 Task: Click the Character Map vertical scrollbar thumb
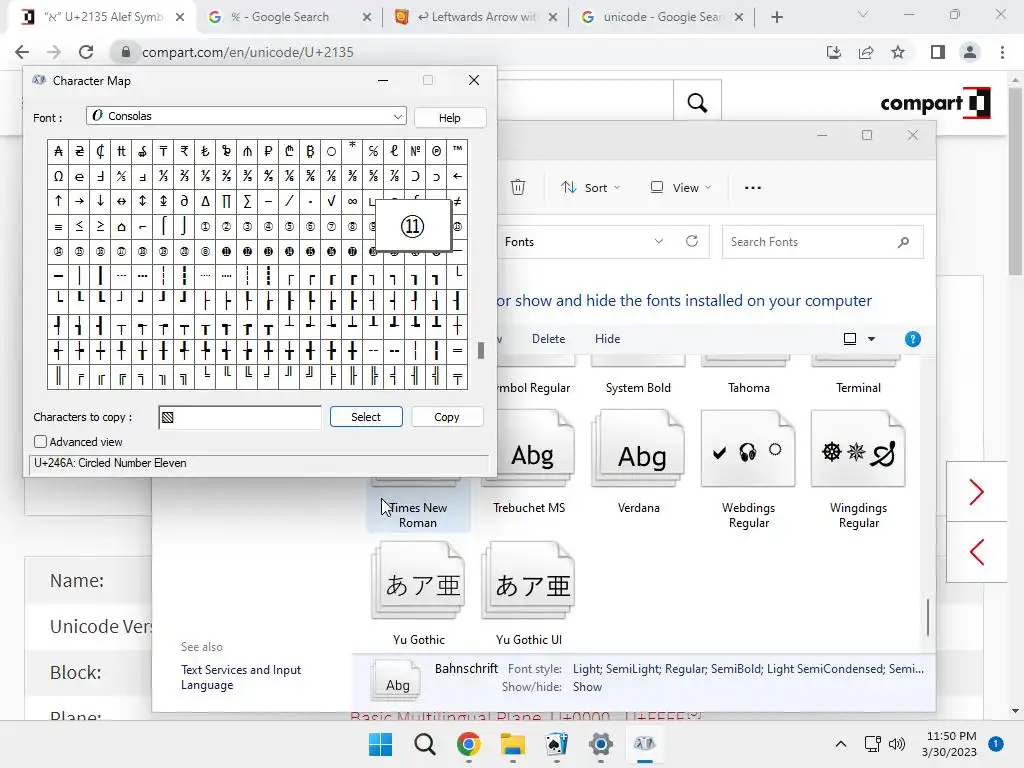481,351
